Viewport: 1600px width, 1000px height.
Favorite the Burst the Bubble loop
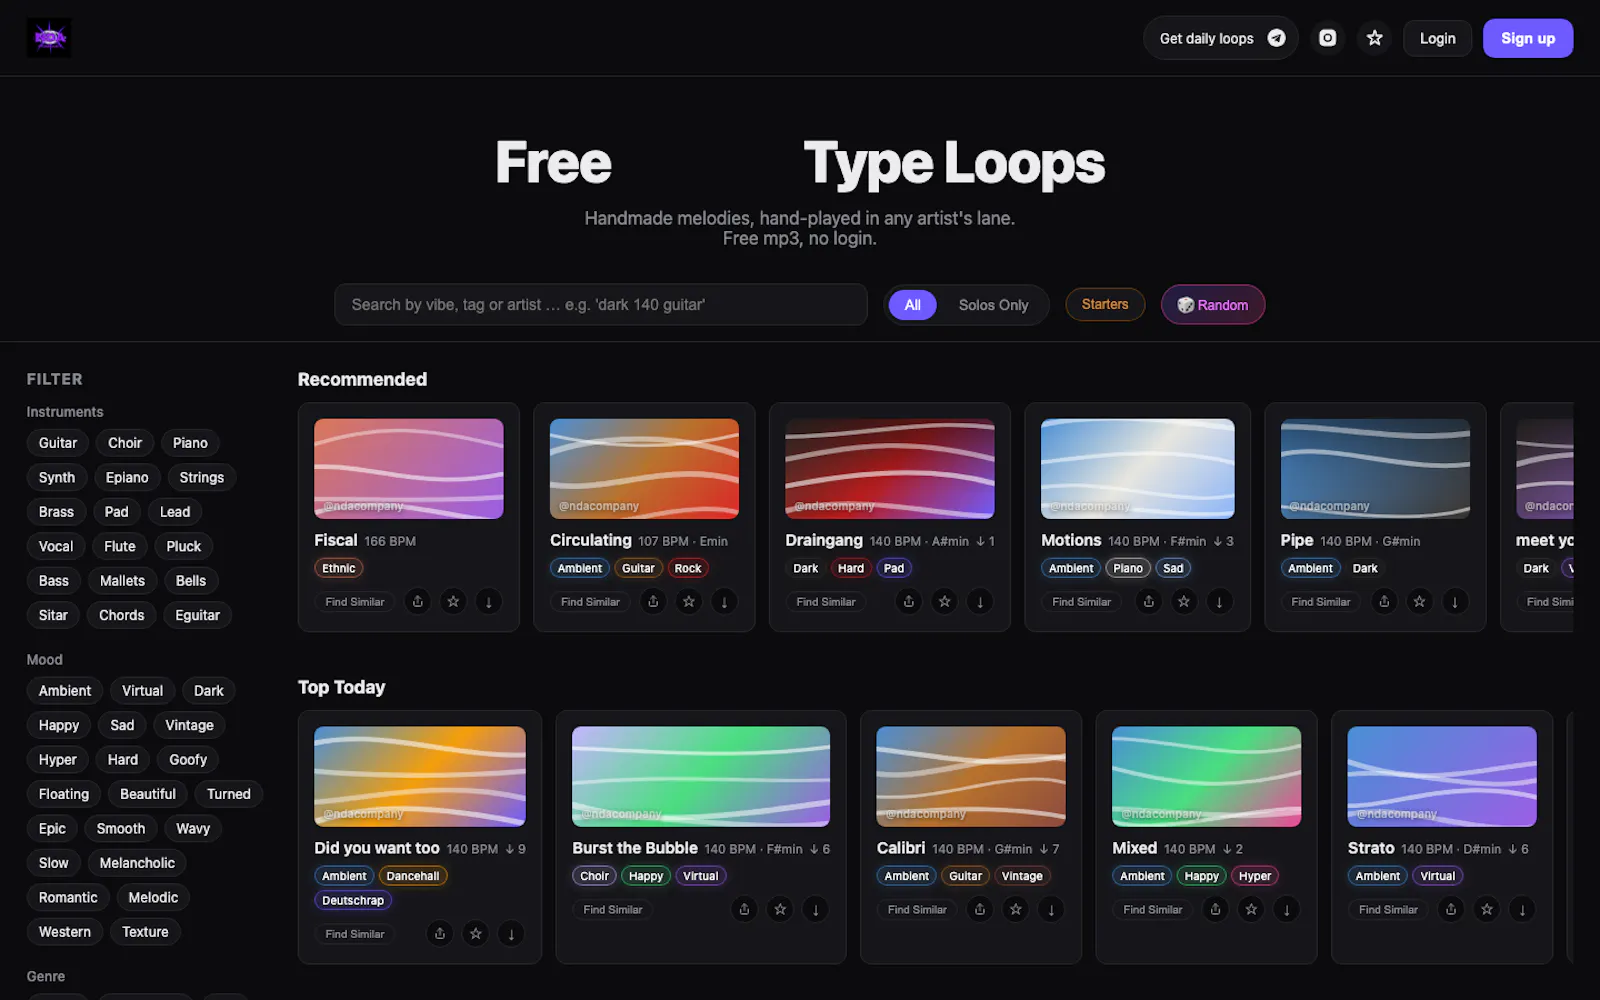(x=780, y=909)
